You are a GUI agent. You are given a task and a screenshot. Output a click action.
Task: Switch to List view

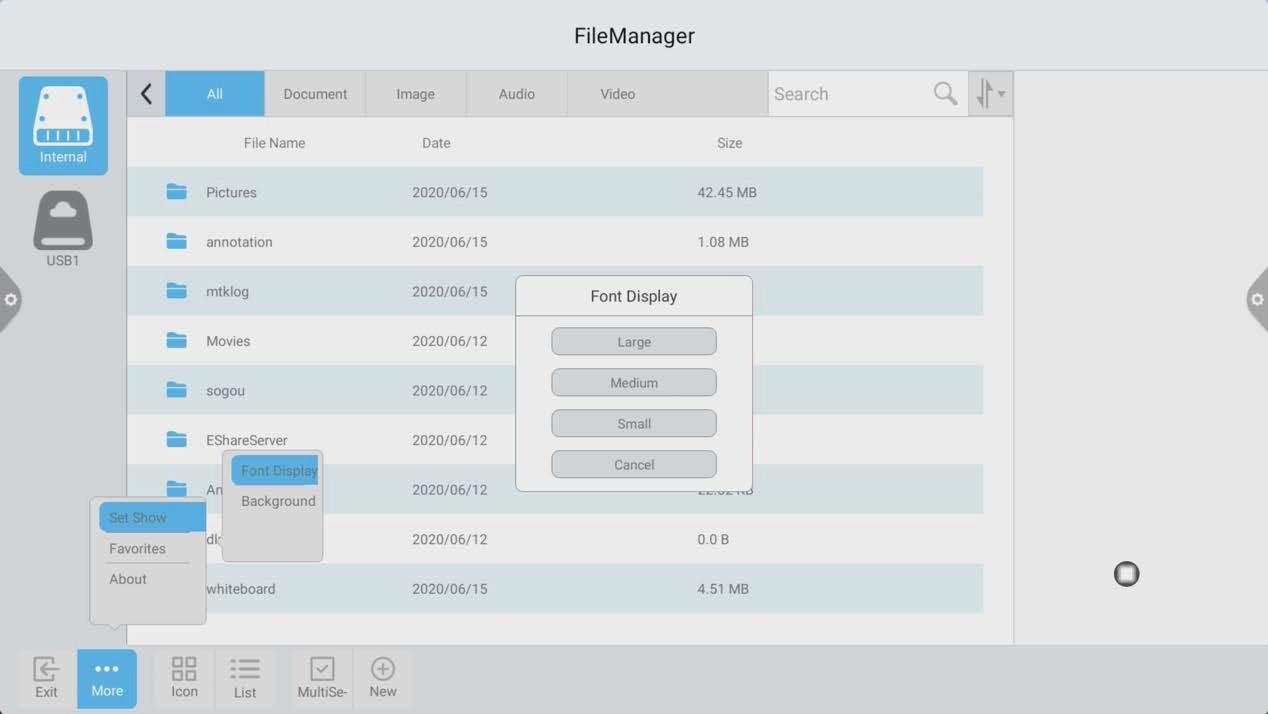(x=245, y=677)
